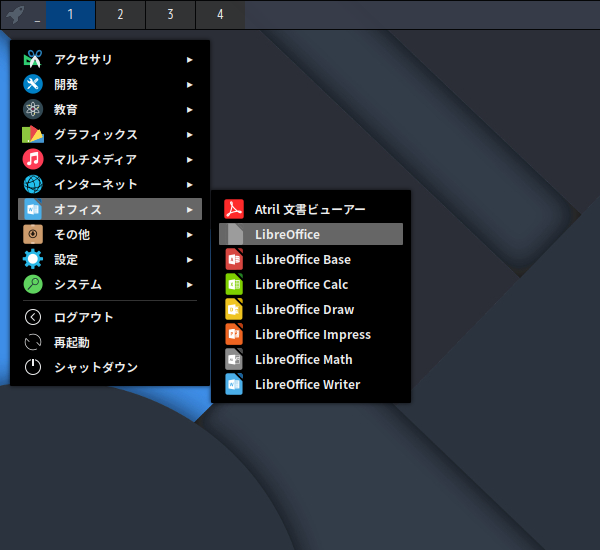Click the LibreOffice Writer icon
This screenshot has width=600, height=550.
coord(234,384)
